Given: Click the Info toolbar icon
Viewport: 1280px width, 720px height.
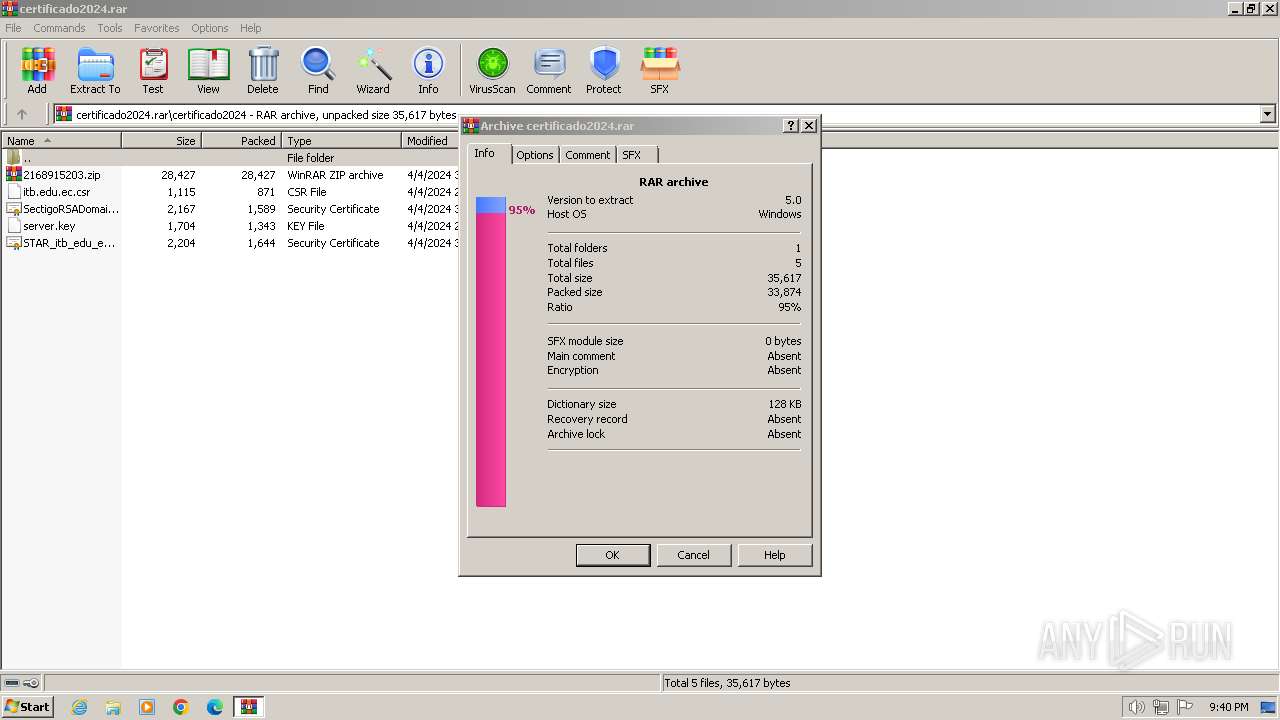Looking at the screenshot, I should tap(428, 70).
